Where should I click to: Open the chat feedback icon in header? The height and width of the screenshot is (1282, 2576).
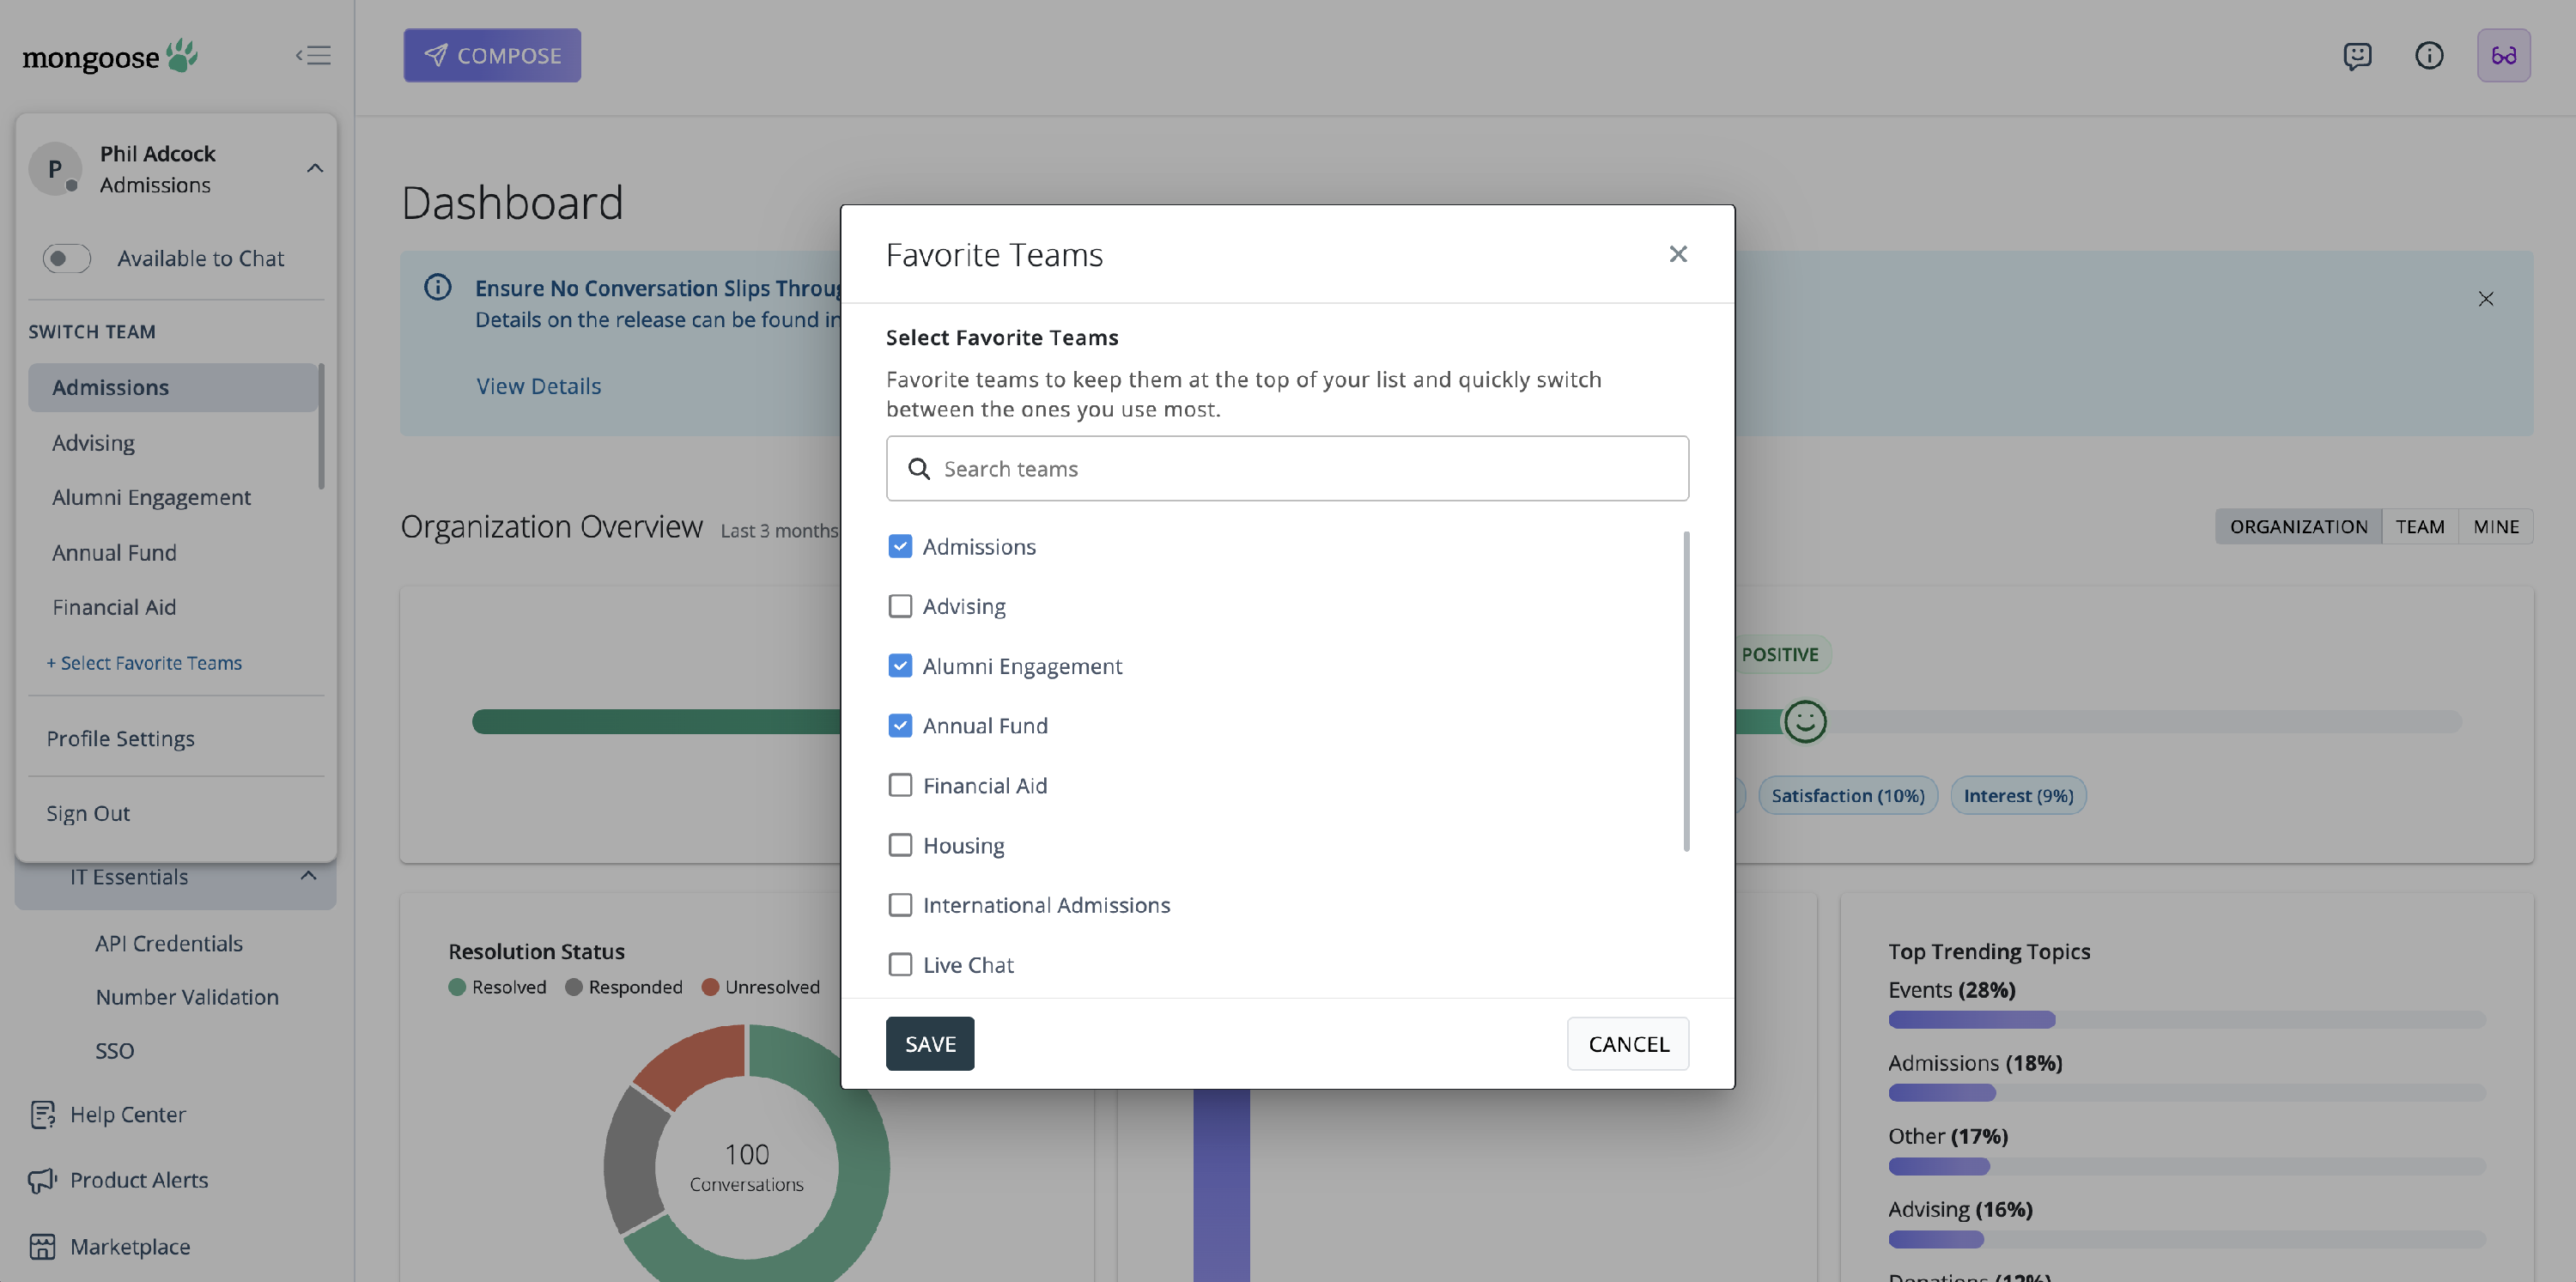click(x=2357, y=55)
